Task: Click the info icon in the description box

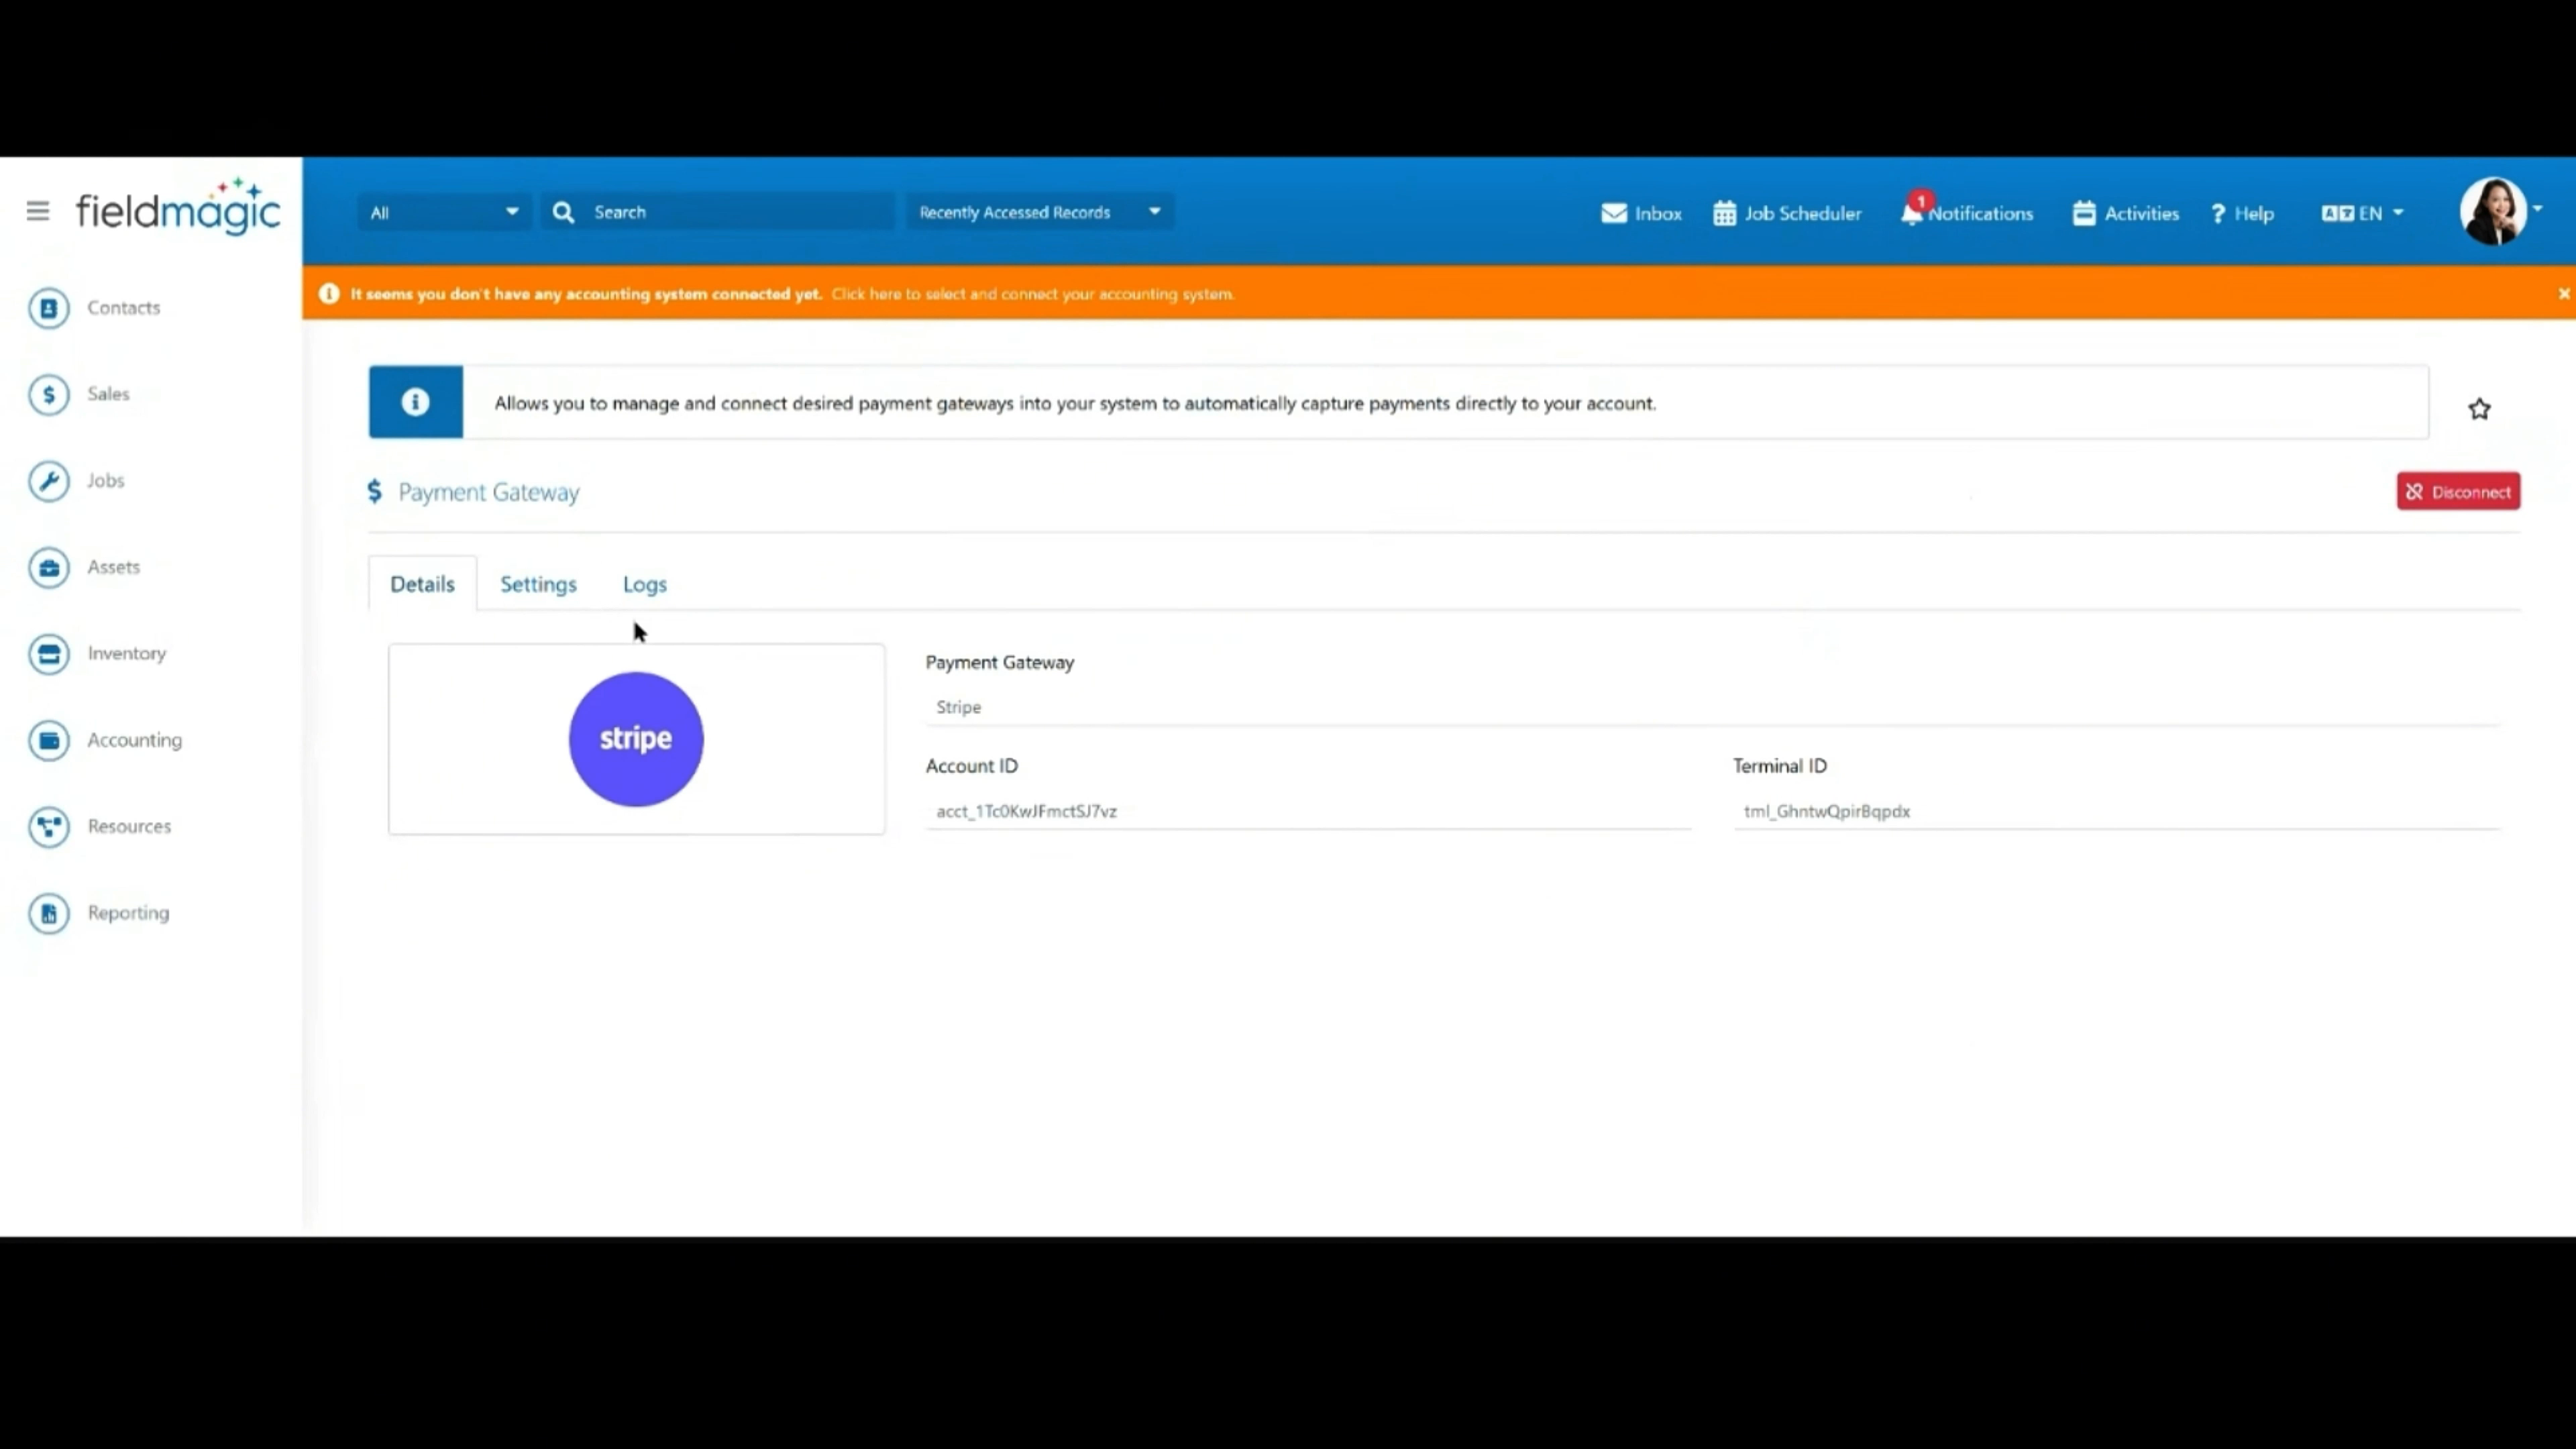Action: click(x=415, y=402)
